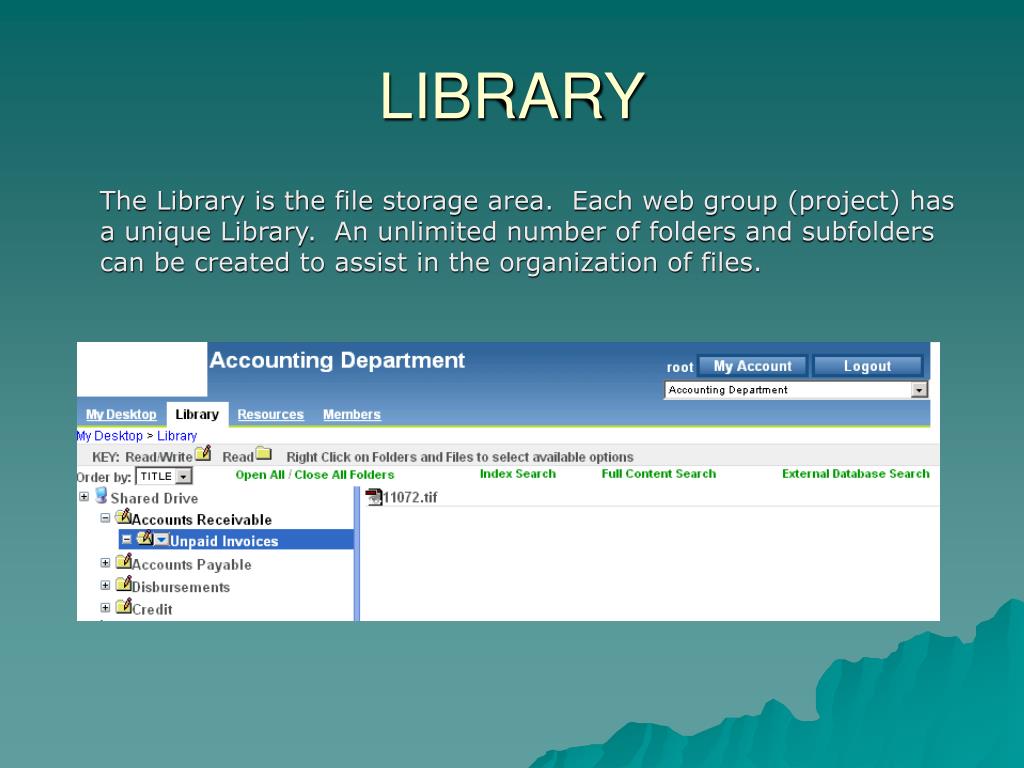This screenshot has height=768, width=1024.
Task: Click the root username text
Action: [x=680, y=368]
